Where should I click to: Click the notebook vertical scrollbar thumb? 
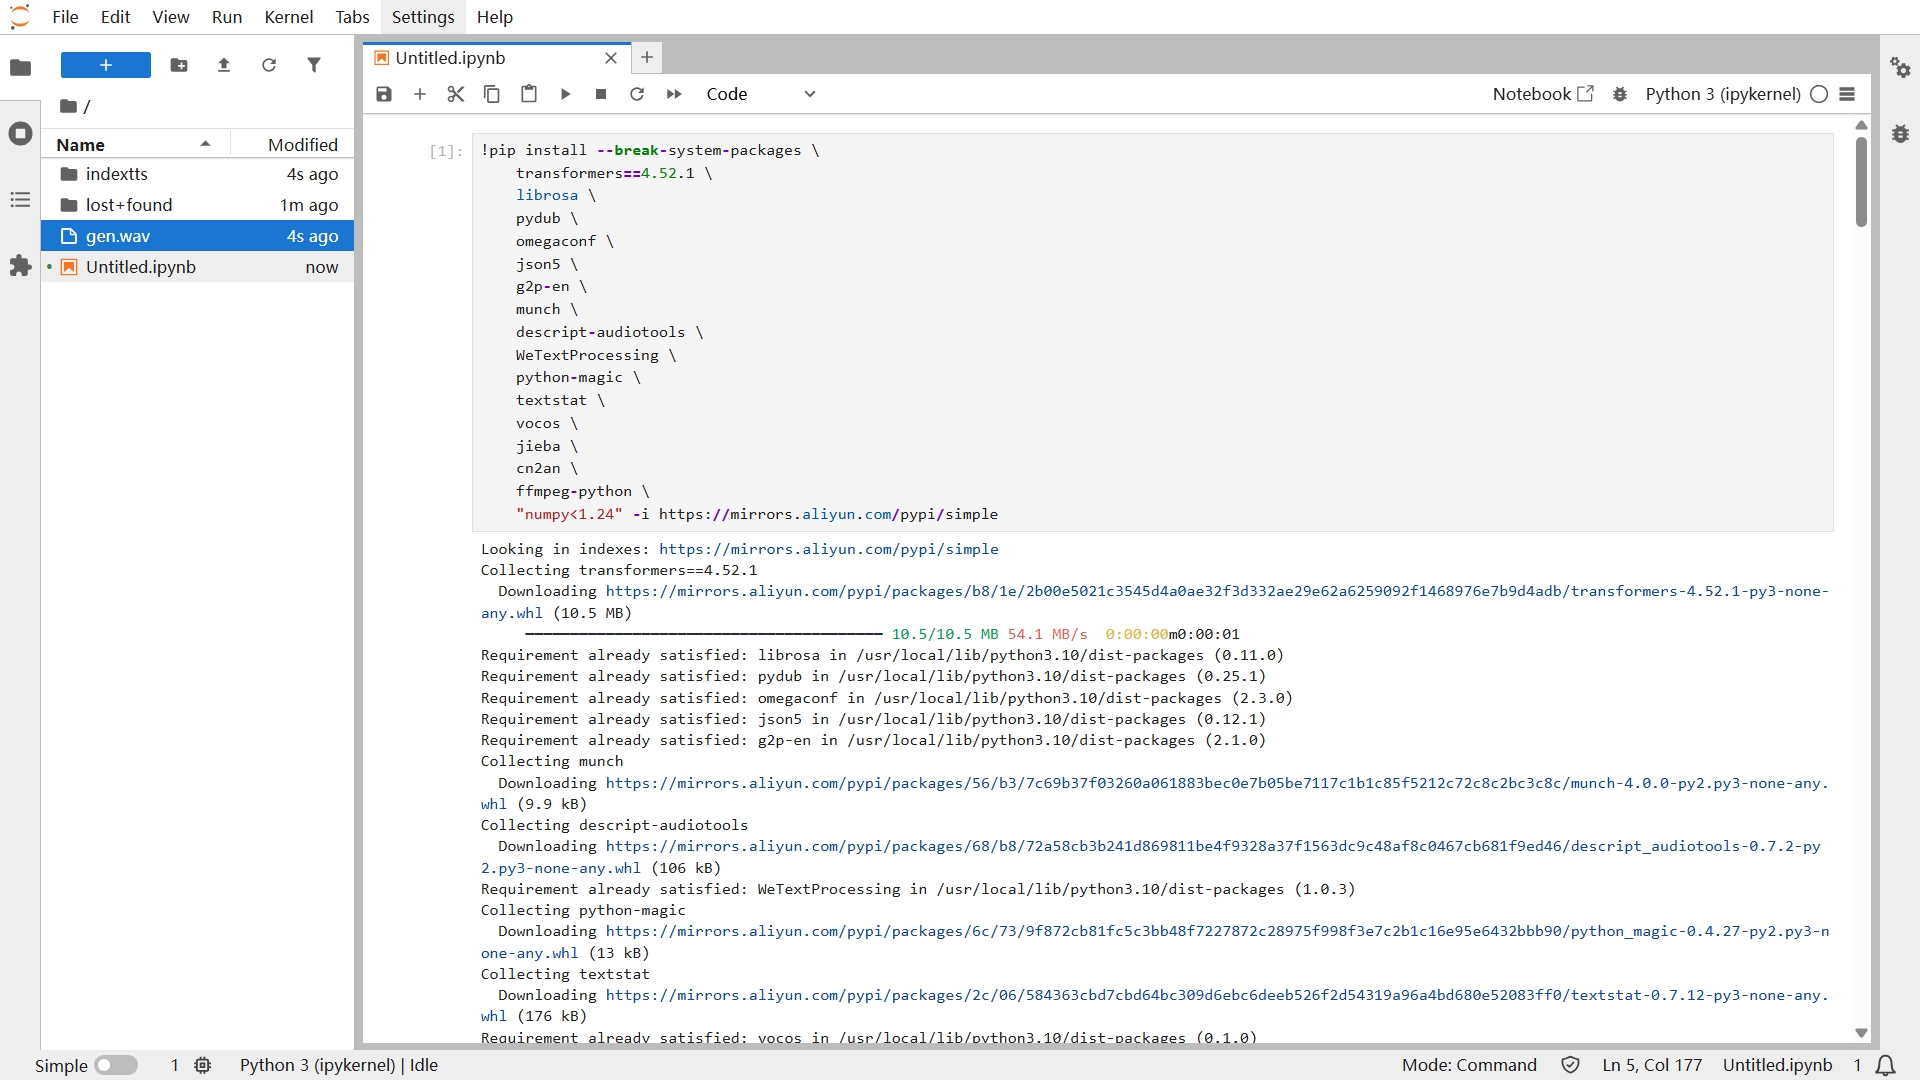[x=1861, y=181]
